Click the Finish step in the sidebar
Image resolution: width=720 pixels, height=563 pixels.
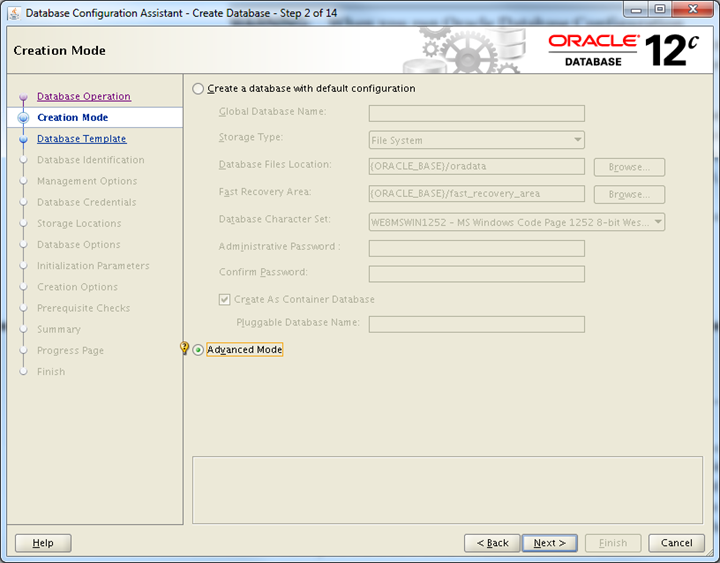51,371
